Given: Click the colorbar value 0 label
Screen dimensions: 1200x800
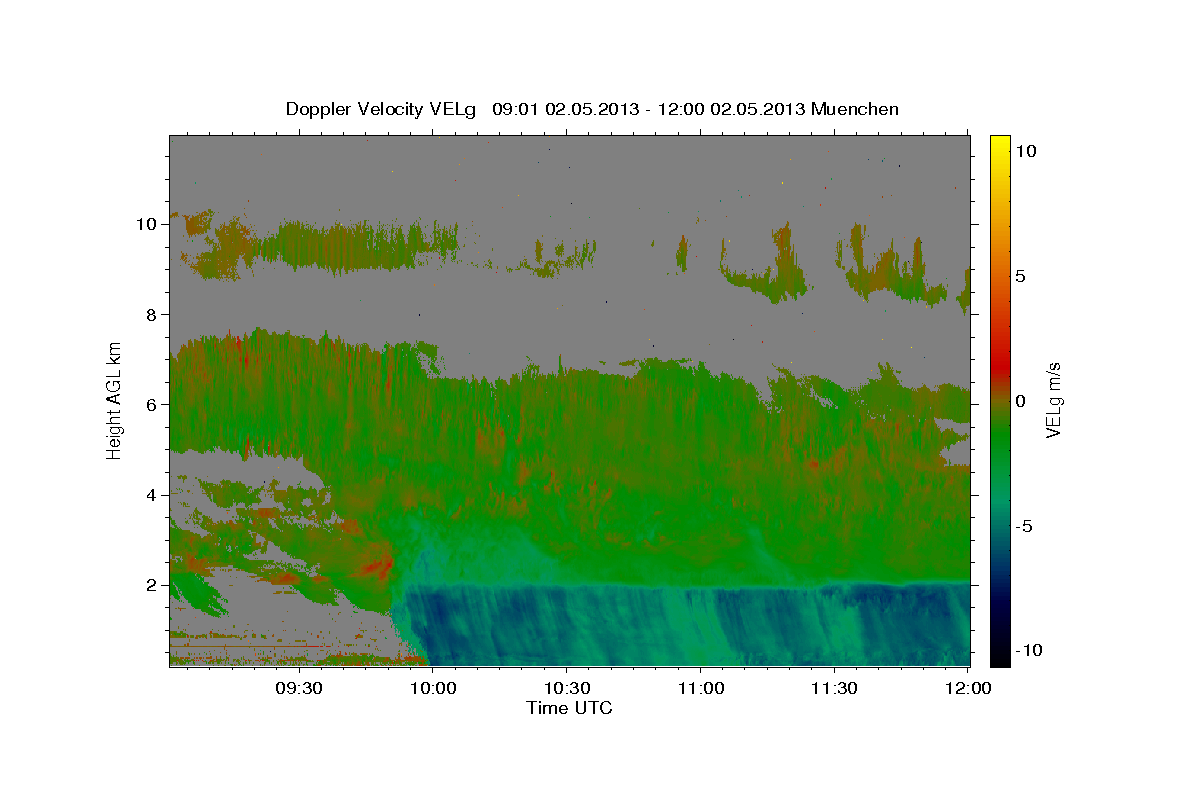Looking at the screenshot, I should (1020, 401).
